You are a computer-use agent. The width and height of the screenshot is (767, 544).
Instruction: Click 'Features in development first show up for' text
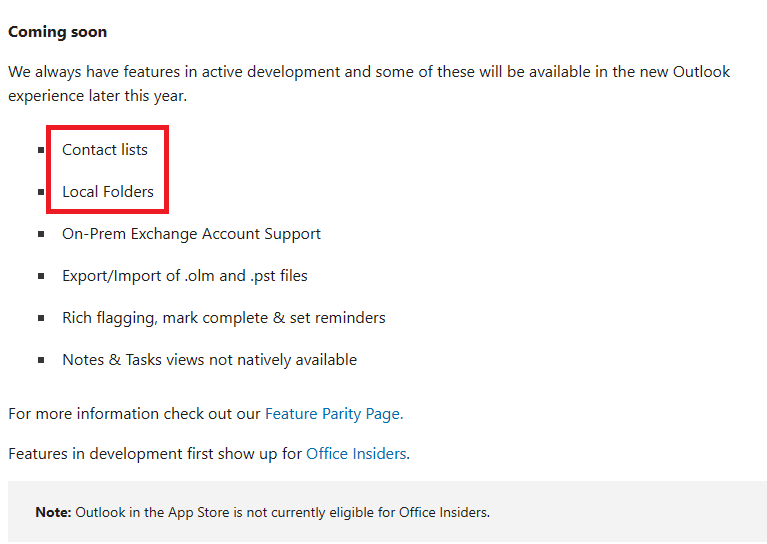(155, 454)
